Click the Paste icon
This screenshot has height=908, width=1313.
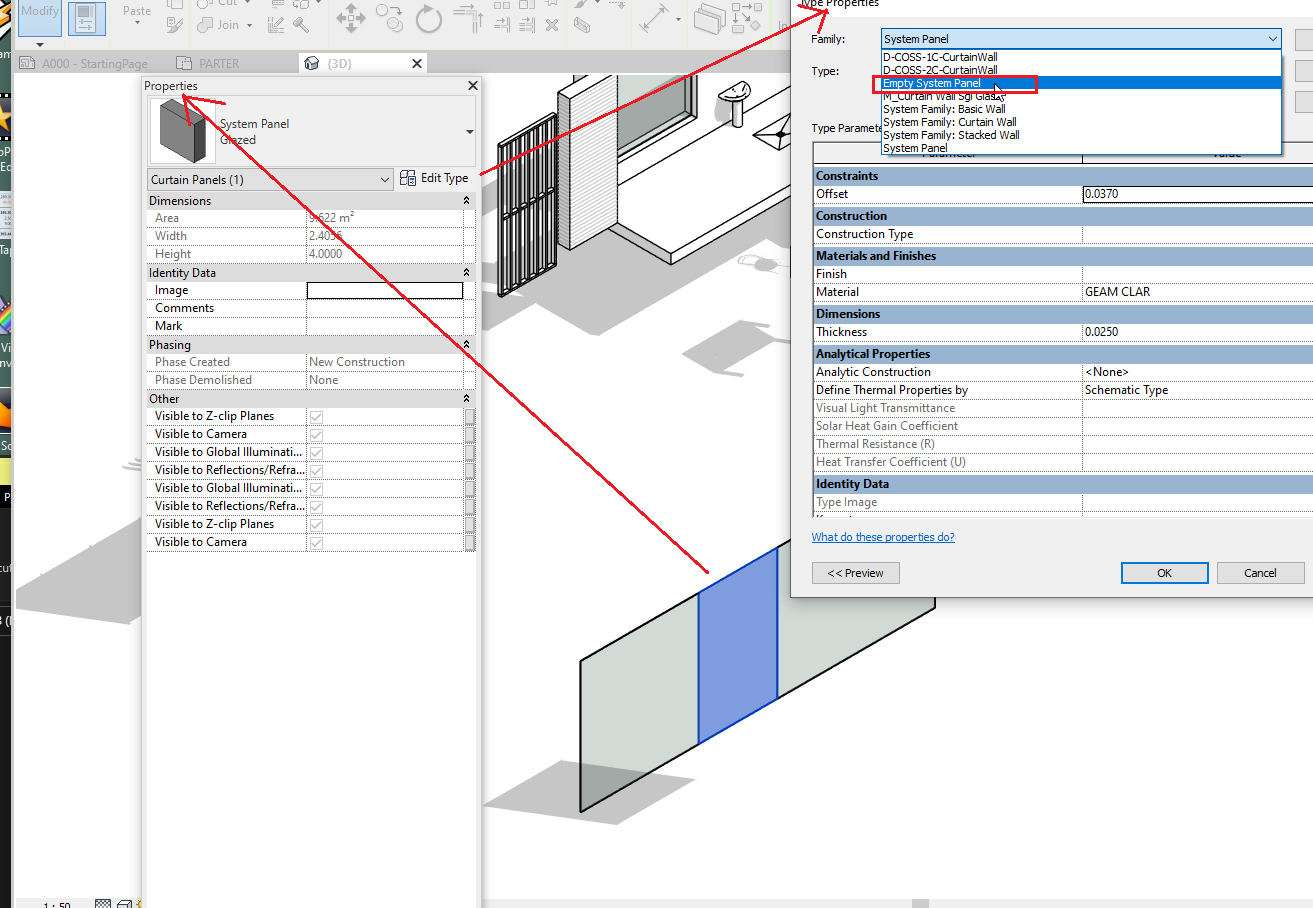135,11
